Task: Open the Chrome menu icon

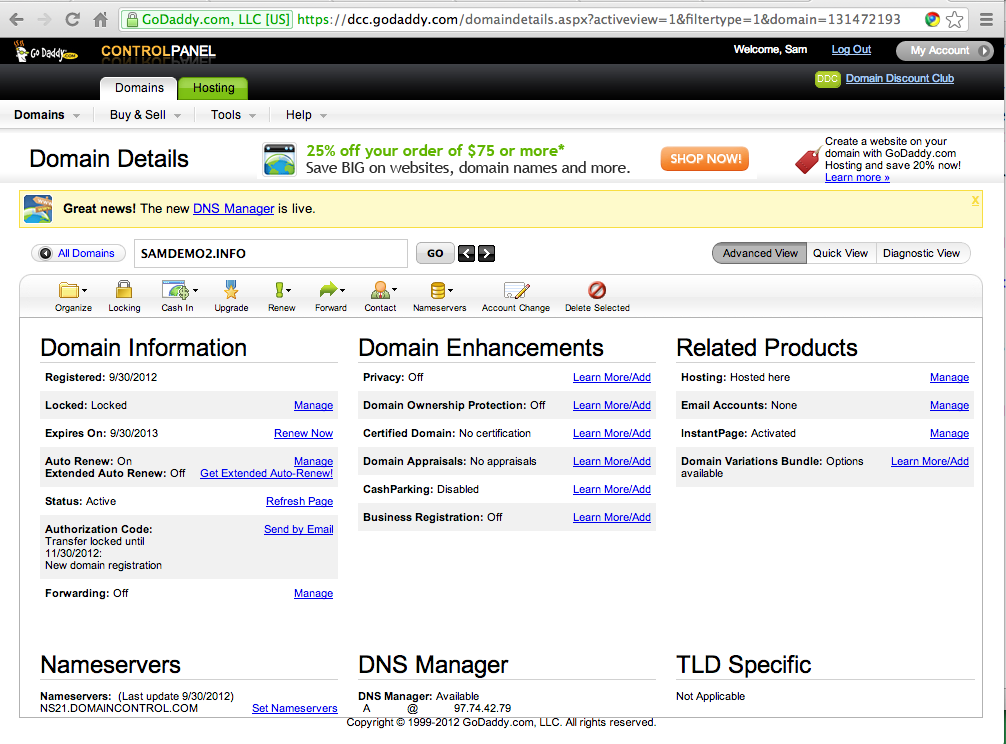Action: tap(987, 20)
